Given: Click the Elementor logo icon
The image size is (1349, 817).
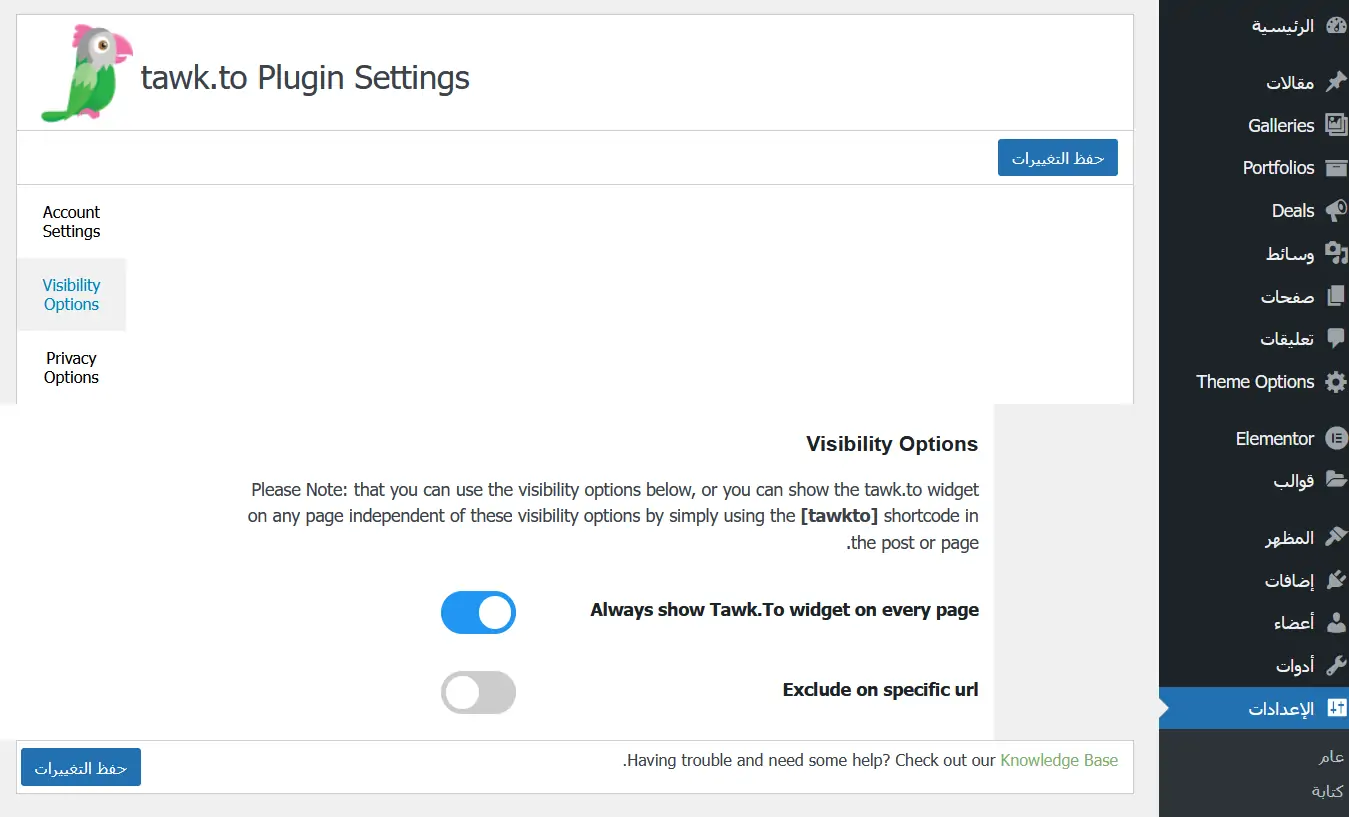Looking at the screenshot, I should (x=1336, y=439).
